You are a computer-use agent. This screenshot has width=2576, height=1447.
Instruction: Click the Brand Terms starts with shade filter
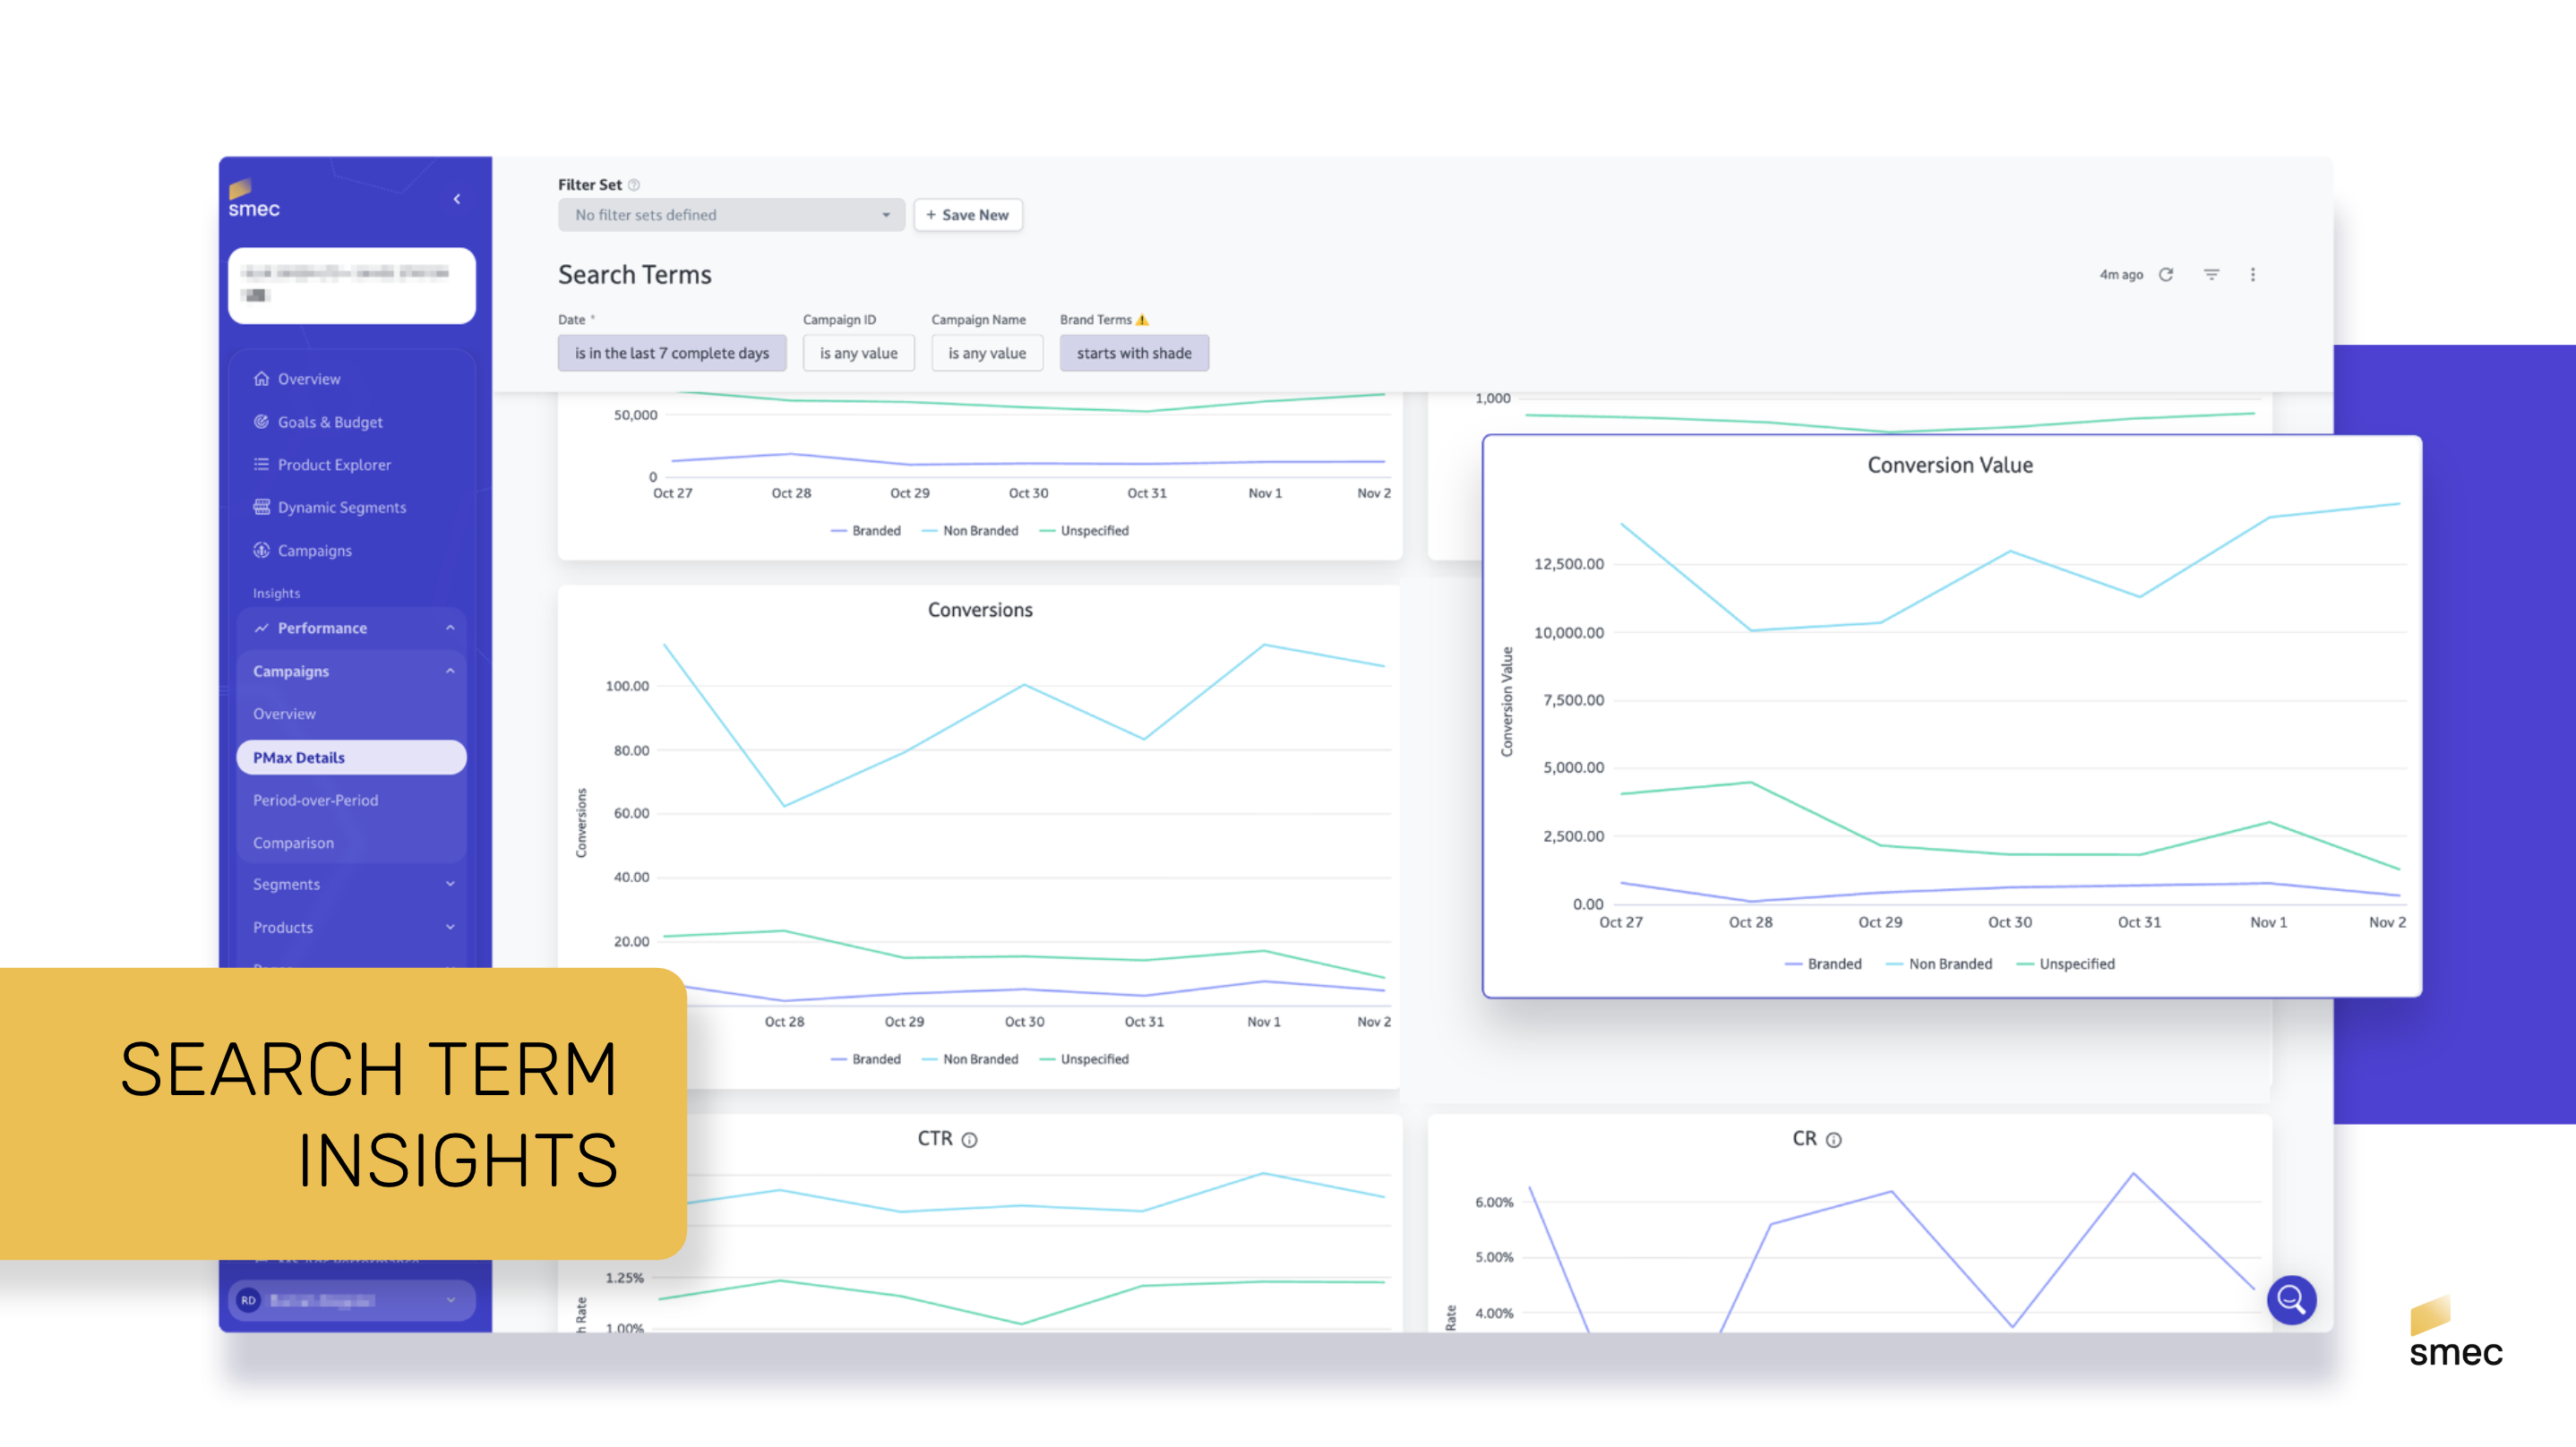[x=1133, y=353]
